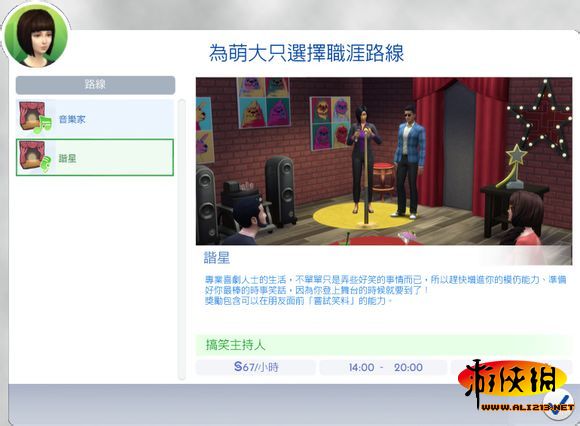Click the comedian career description paragraph

click(385, 290)
